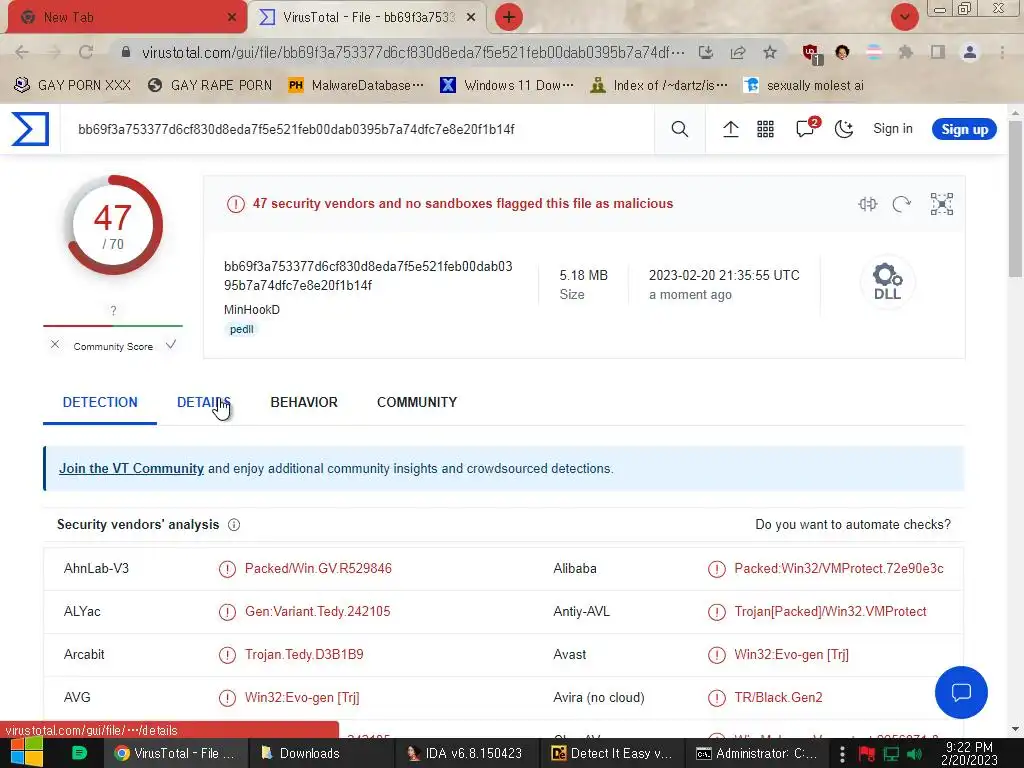Open a new tab with the plus button

click(x=509, y=17)
